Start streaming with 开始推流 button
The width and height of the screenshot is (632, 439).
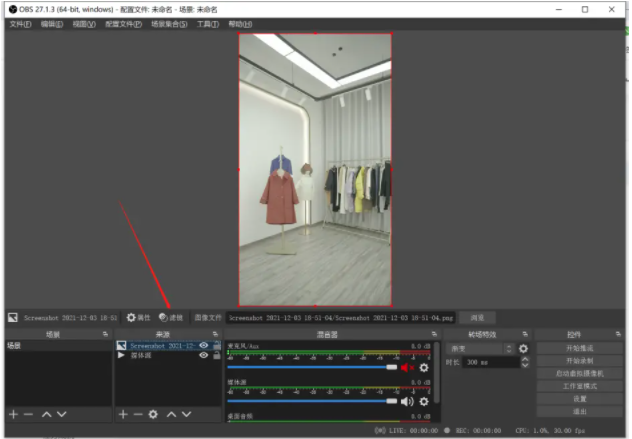580,348
